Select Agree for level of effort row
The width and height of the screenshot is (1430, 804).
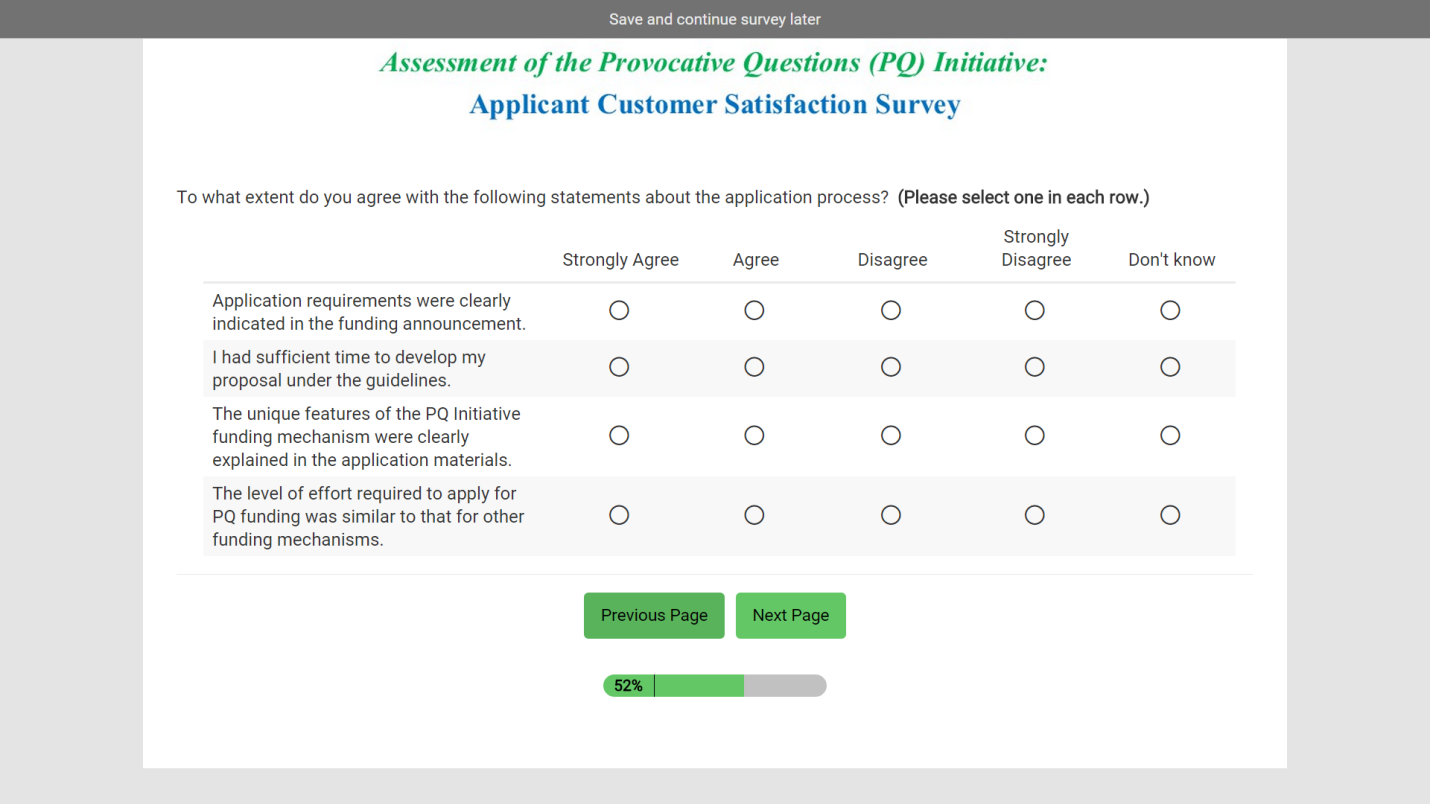point(754,515)
